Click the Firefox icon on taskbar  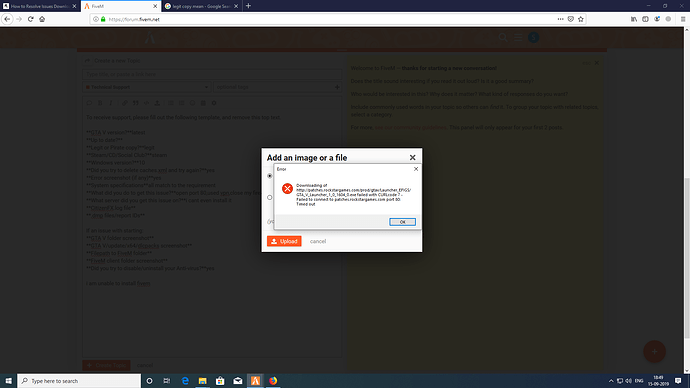(x=273, y=381)
